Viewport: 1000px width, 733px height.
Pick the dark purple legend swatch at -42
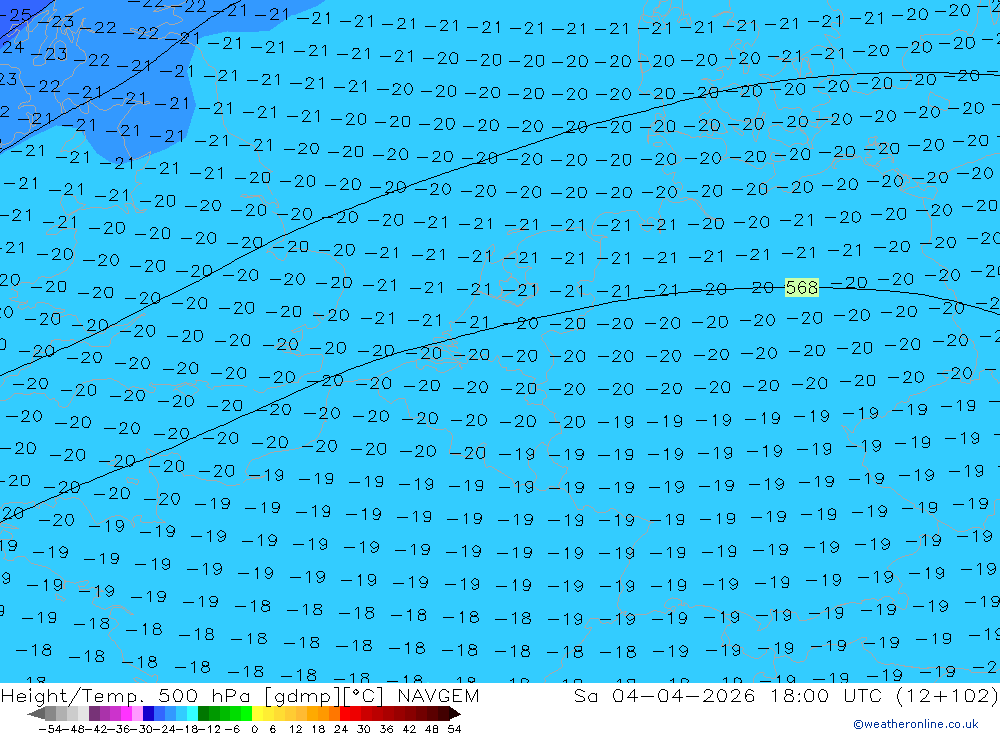point(94,714)
